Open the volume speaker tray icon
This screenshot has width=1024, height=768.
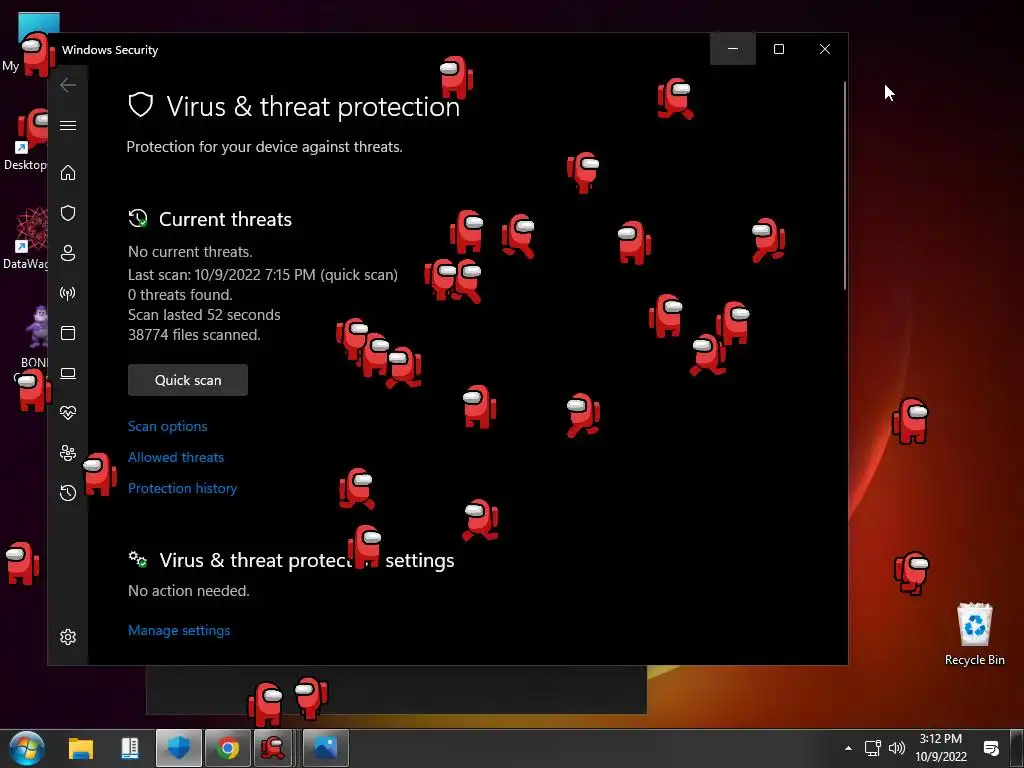coord(897,748)
